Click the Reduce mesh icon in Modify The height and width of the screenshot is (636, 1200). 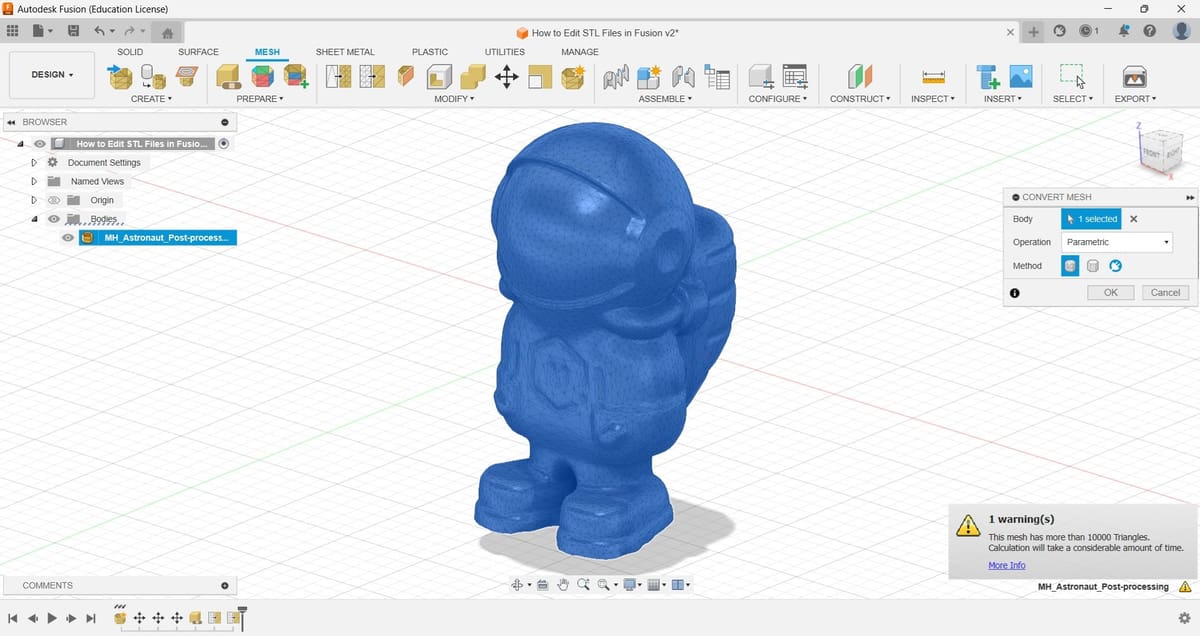pyautogui.click(x=372, y=76)
